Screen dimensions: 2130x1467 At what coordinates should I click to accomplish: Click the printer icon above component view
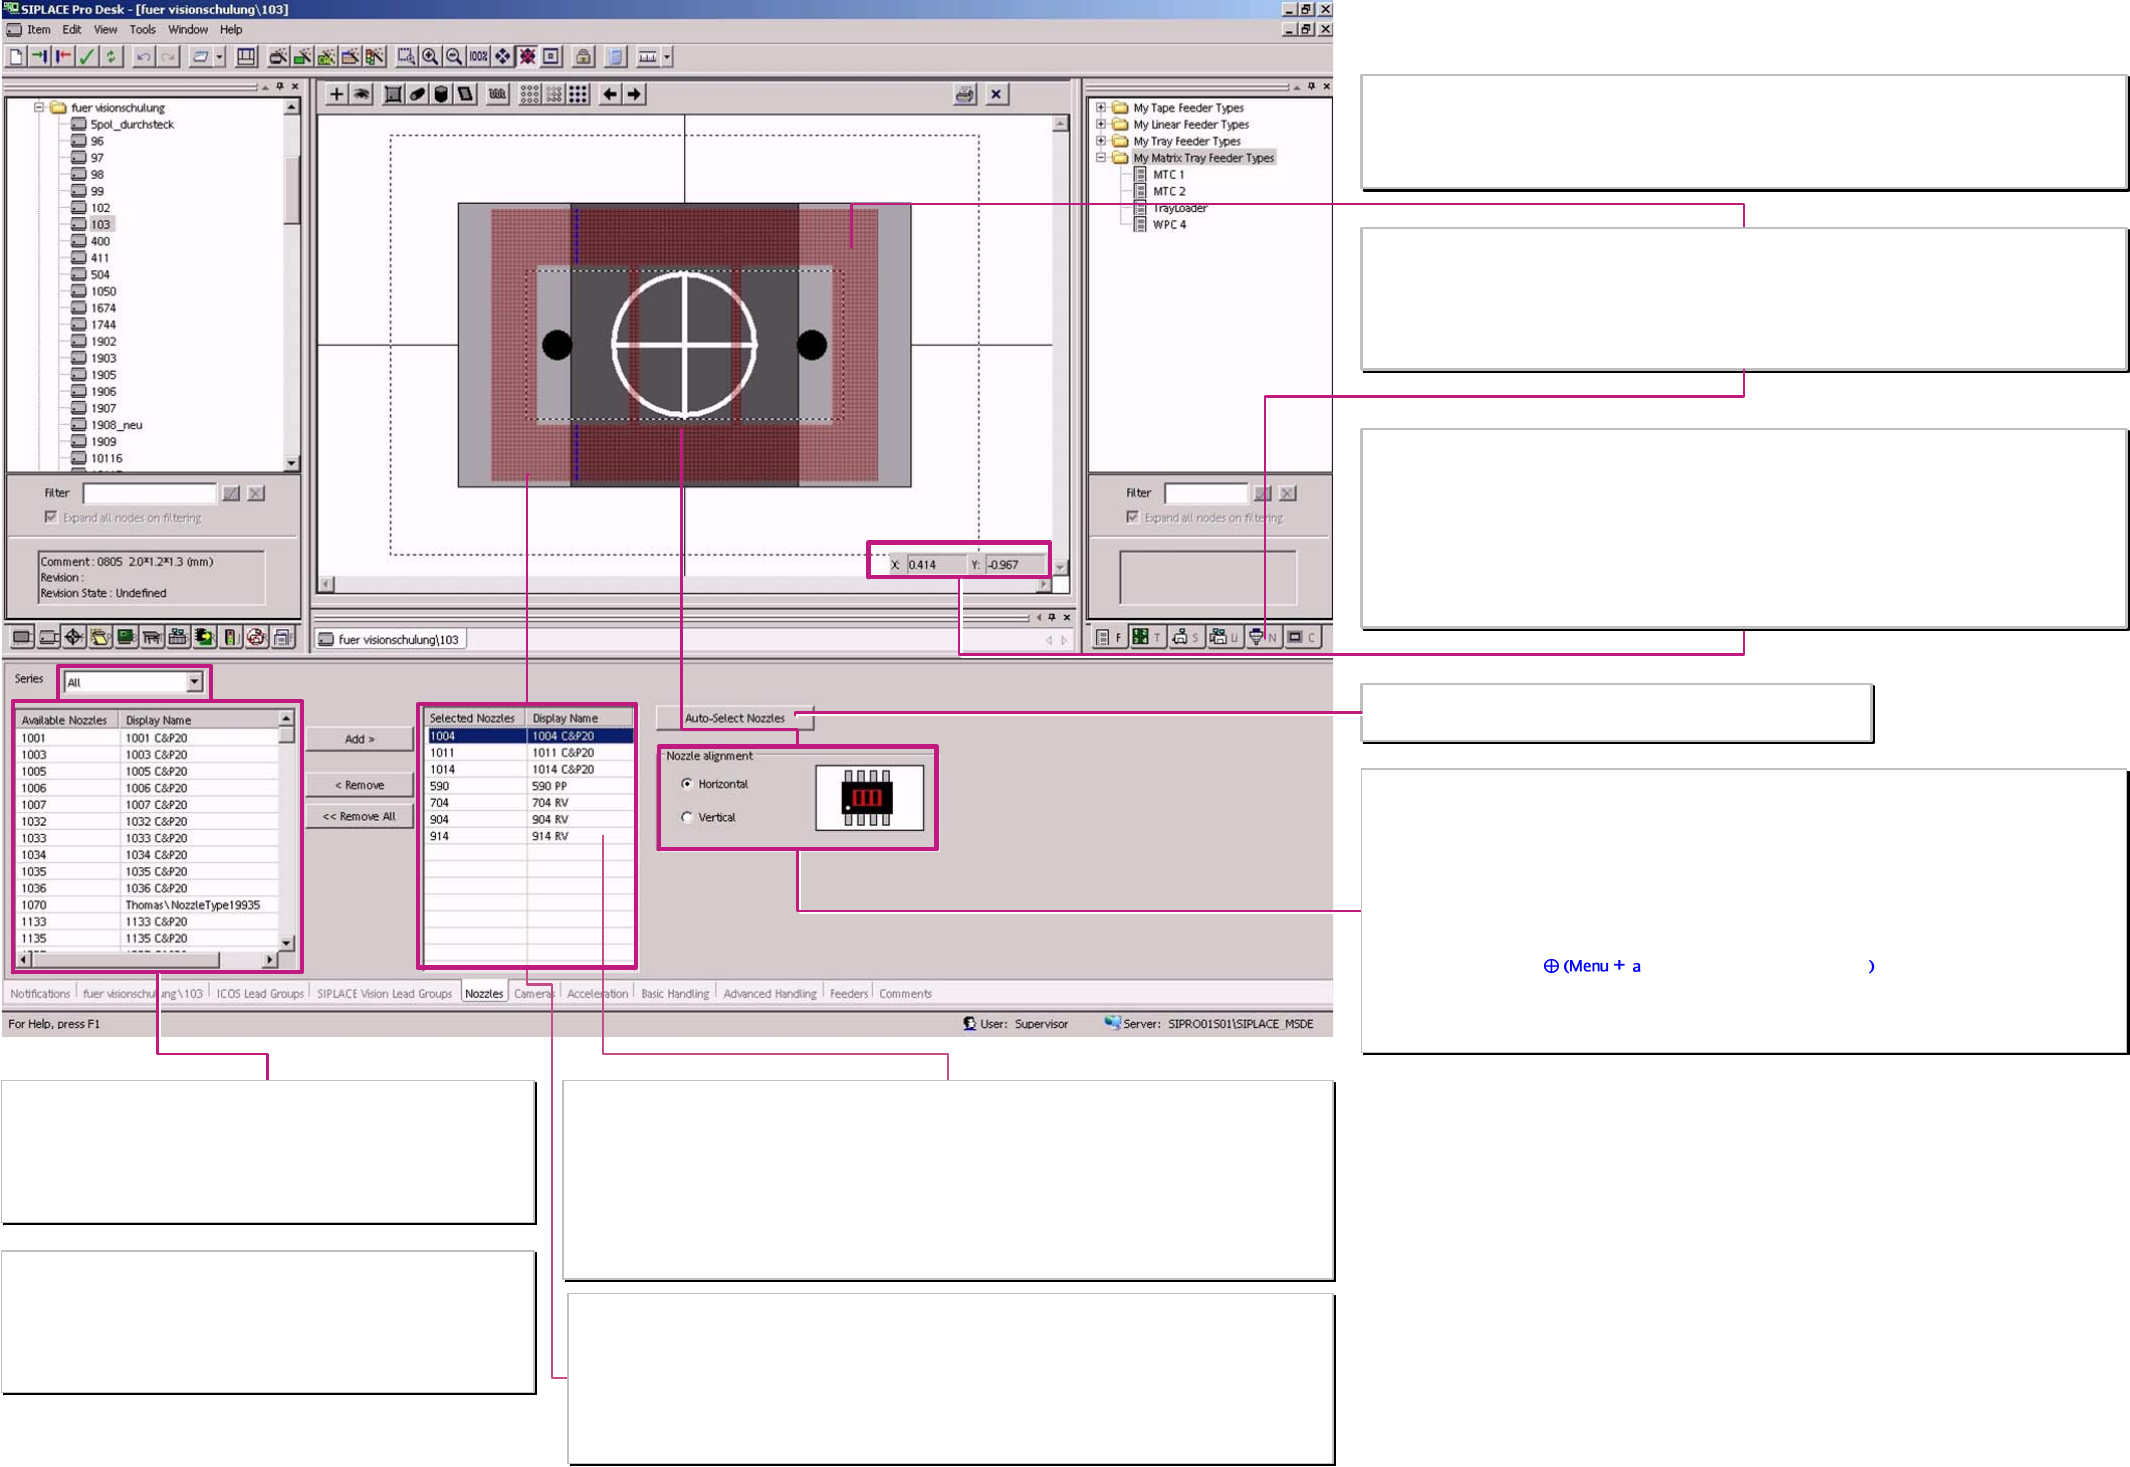tap(964, 94)
